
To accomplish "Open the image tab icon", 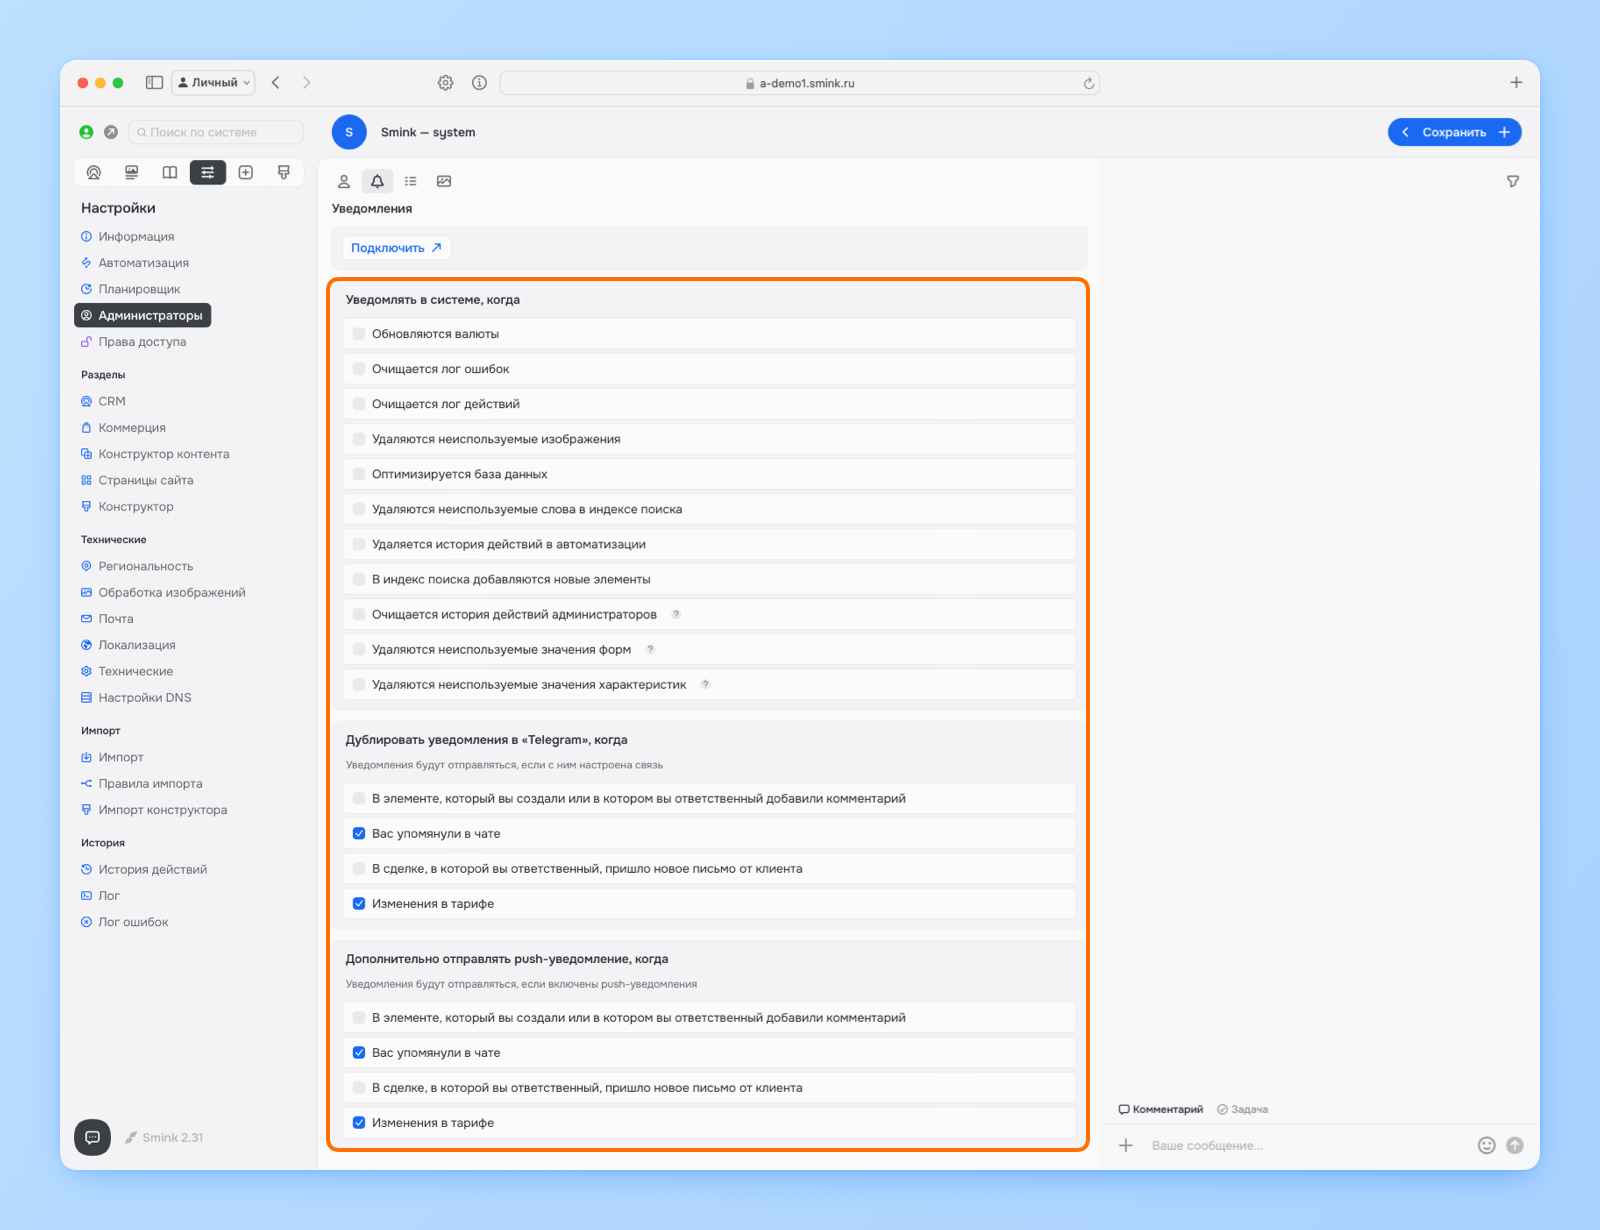I will (x=444, y=181).
